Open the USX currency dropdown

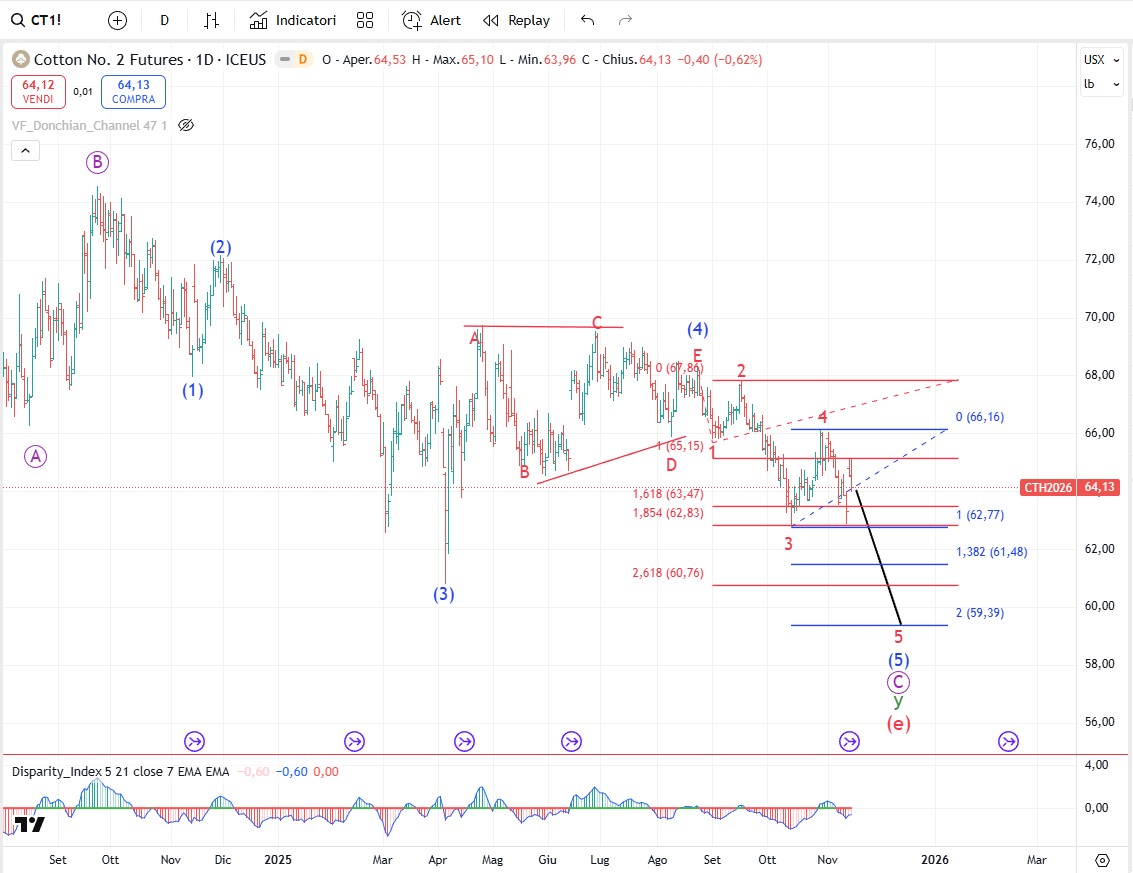(x=1101, y=59)
